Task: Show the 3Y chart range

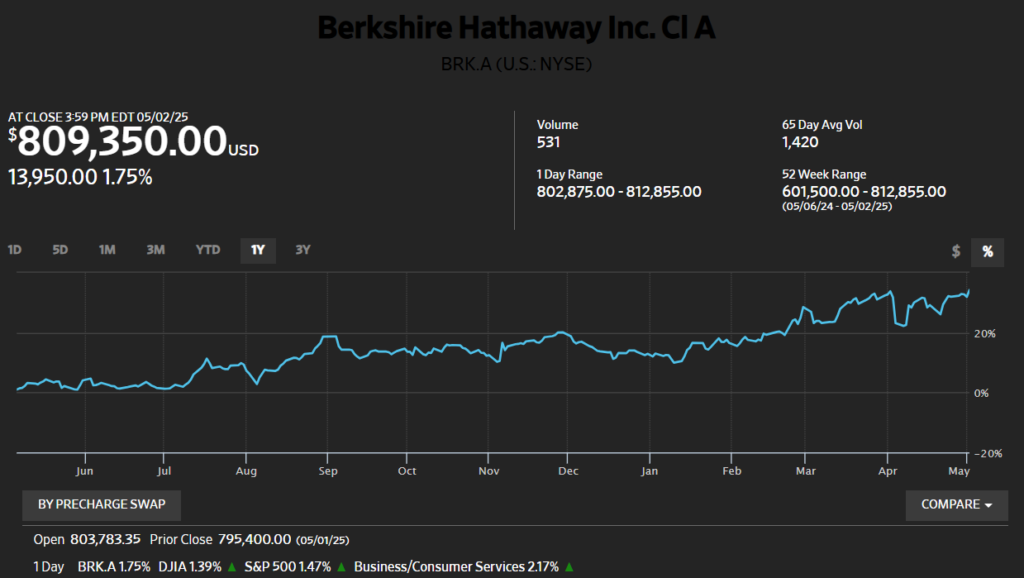Action: (302, 250)
